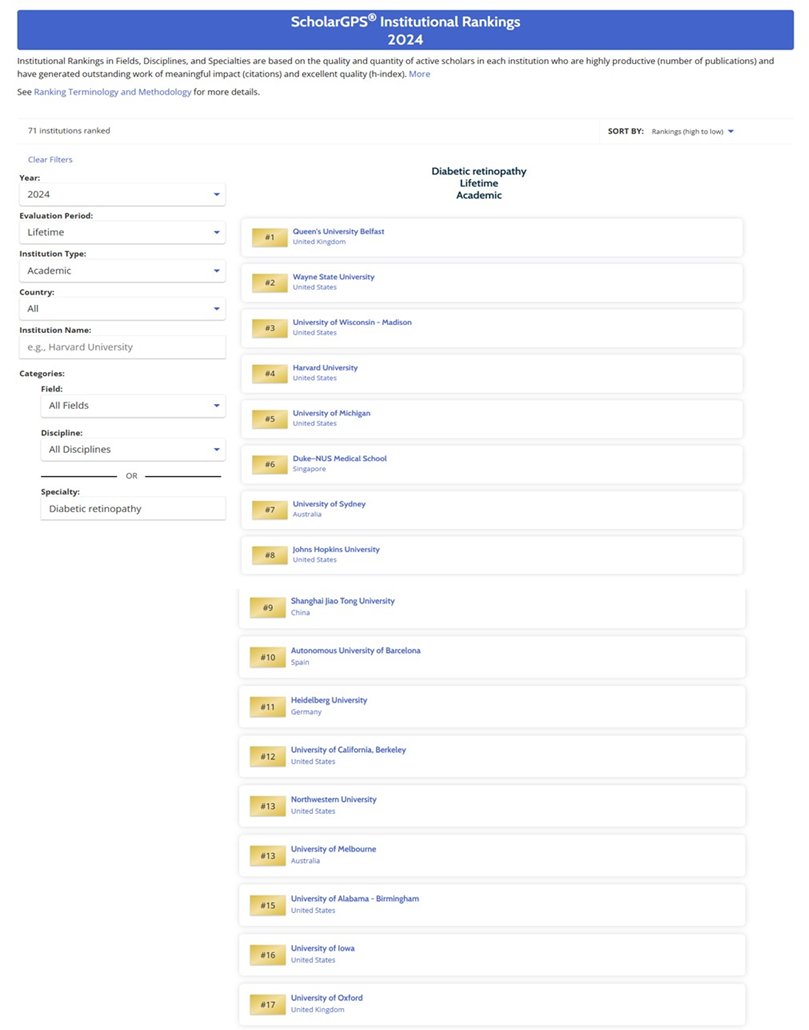Click the gold #12 rank badge

point(268,757)
